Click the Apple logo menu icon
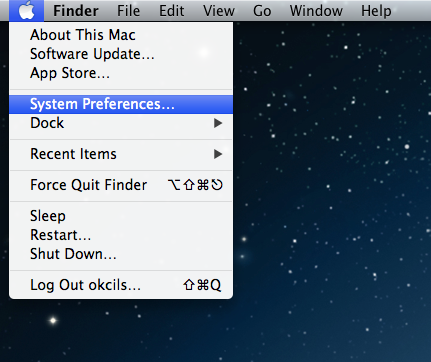Screen dimensions: 431x362 coord(26,11)
